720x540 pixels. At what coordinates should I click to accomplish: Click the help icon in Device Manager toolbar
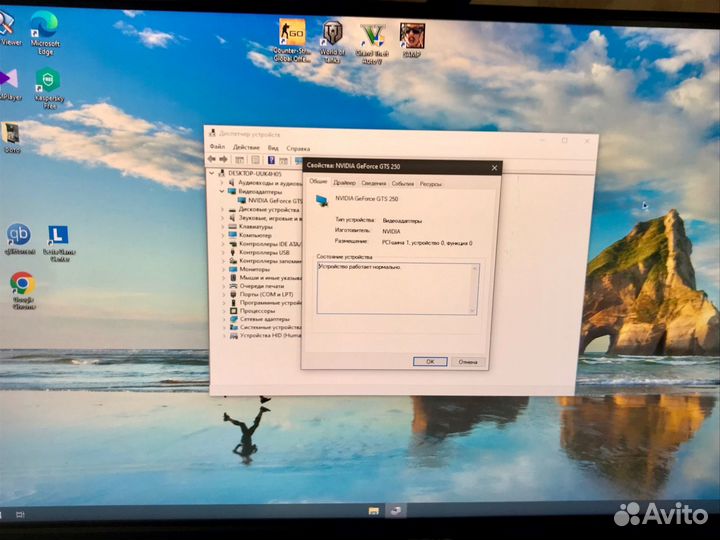tap(271, 160)
